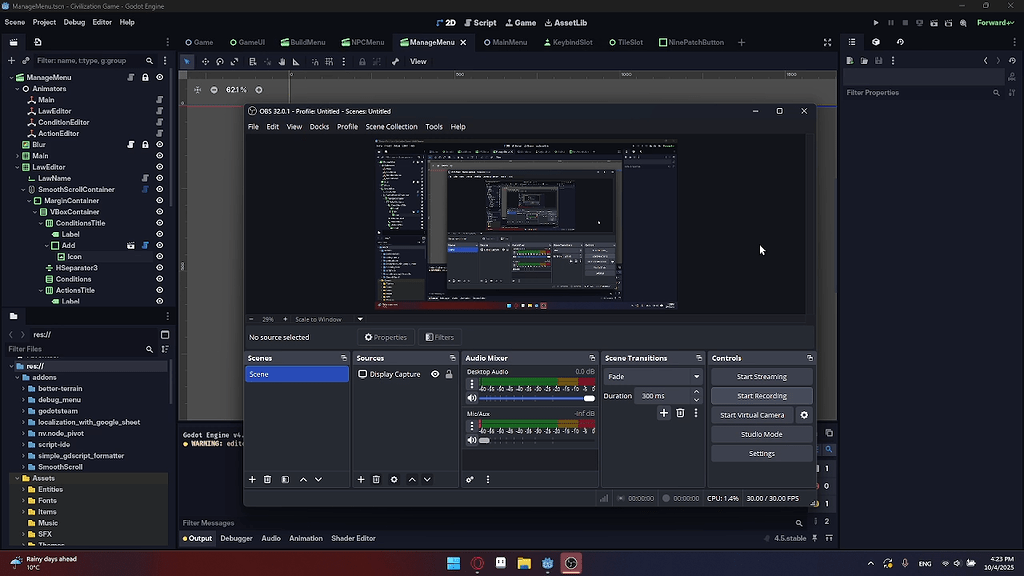
Task: Undock the OBS Controls panel
Action: [x=810, y=358]
